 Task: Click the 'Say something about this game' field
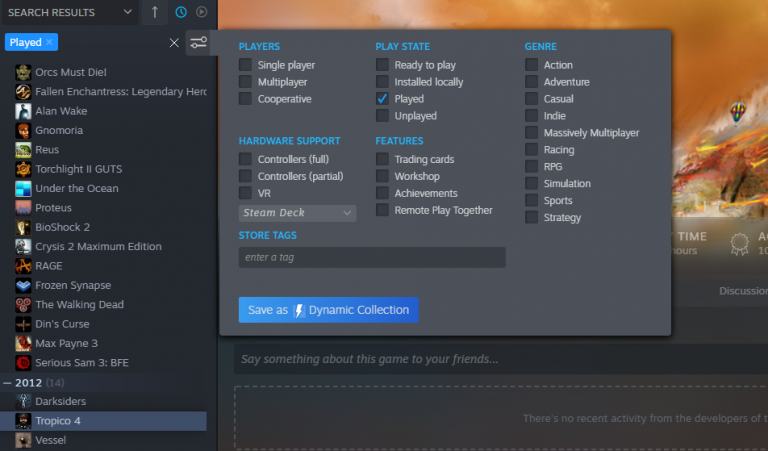pos(501,359)
